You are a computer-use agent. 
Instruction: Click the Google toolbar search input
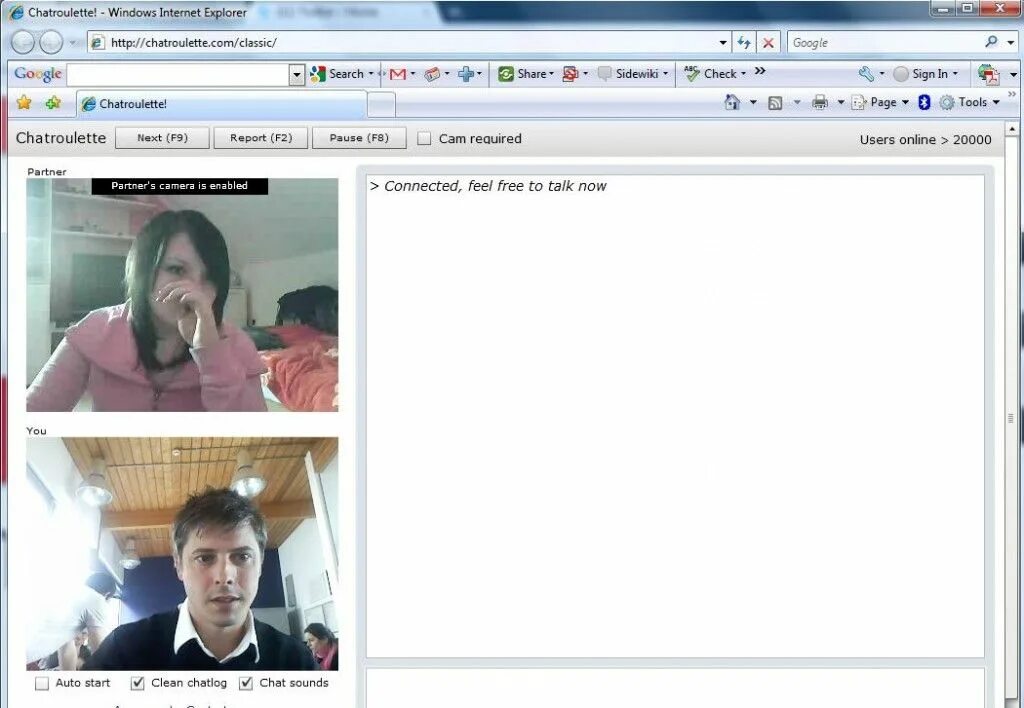178,74
